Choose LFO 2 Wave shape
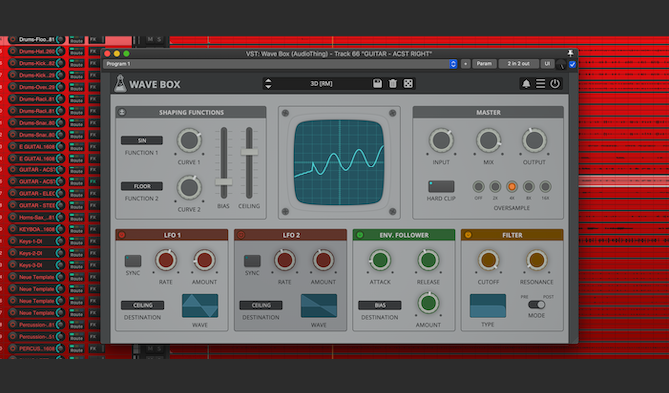The image size is (669, 393). coord(319,306)
